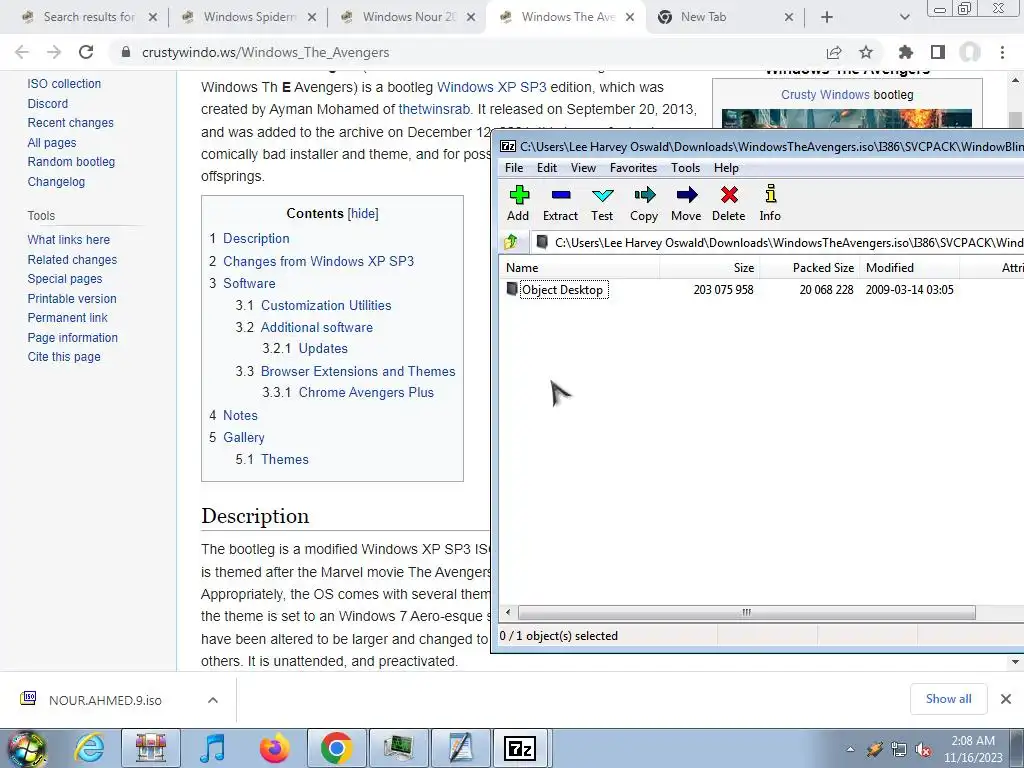Screen dimensions: 1024x768
Task: Open the Cite this page link
Action: click(x=64, y=357)
